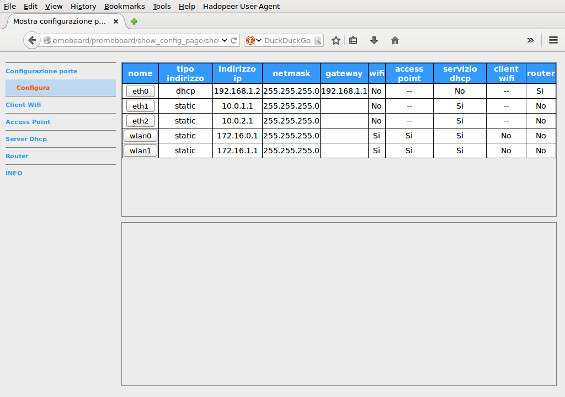Show more toolbar items with the double chevron

click(530, 40)
